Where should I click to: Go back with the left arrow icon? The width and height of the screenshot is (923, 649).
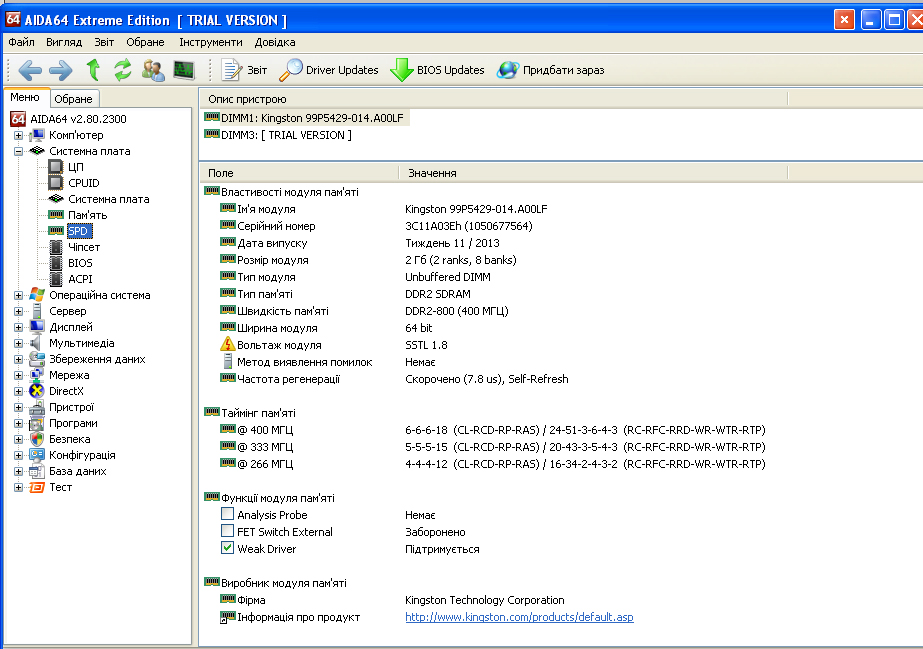tap(30, 71)
